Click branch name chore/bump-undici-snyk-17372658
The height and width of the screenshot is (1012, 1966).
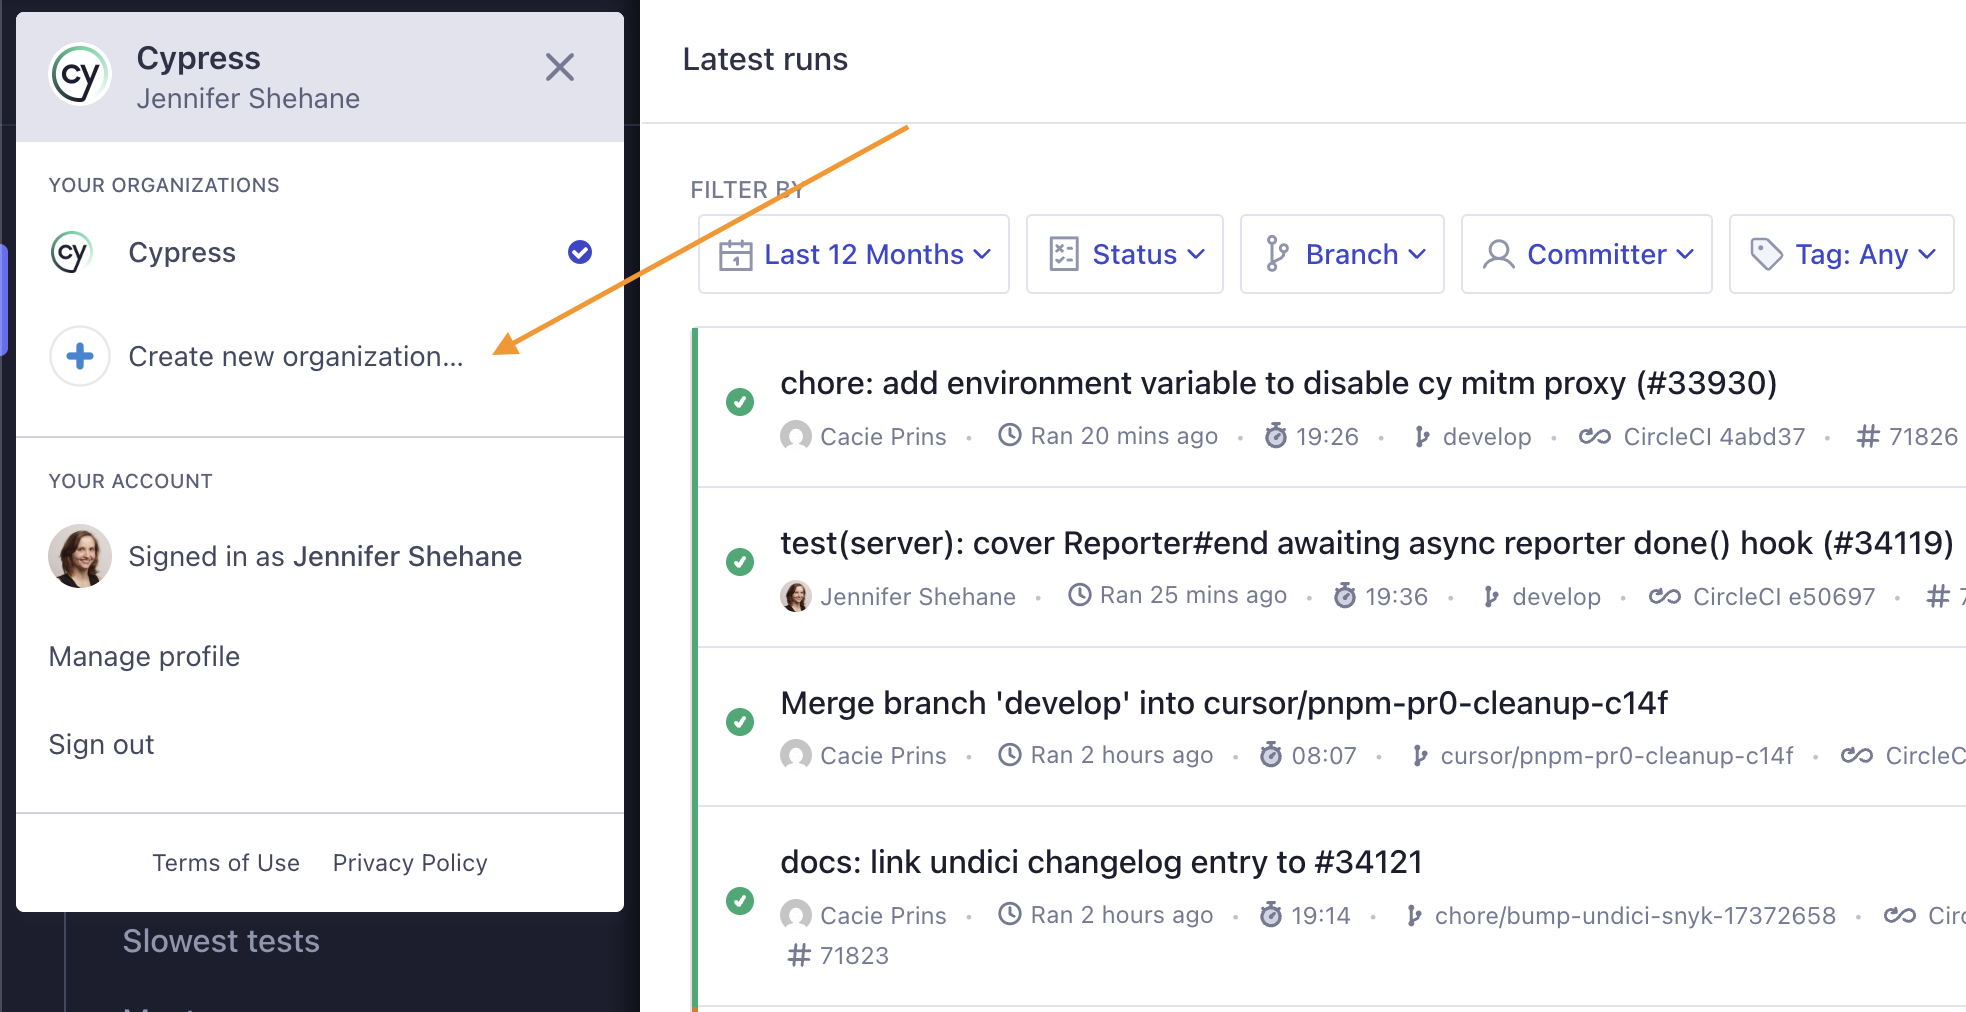click(1635, 915)
